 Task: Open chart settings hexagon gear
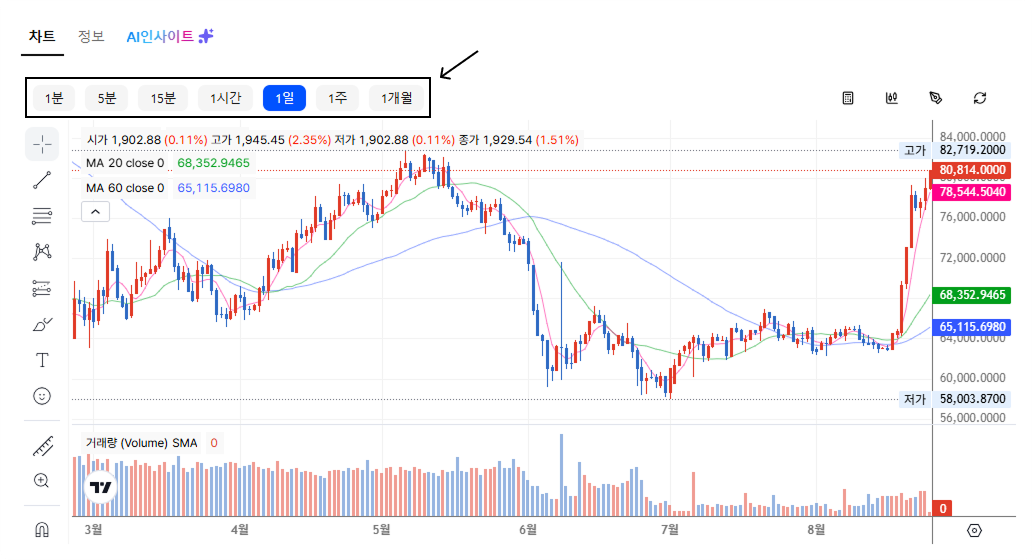[975, 530]
